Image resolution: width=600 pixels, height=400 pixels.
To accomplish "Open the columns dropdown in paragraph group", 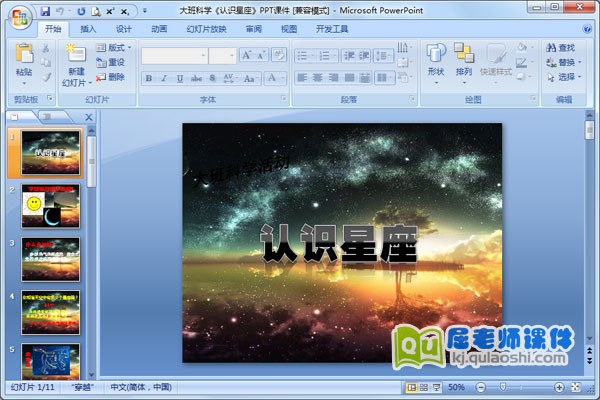I will pyautogui.click(x=384, y=78).
